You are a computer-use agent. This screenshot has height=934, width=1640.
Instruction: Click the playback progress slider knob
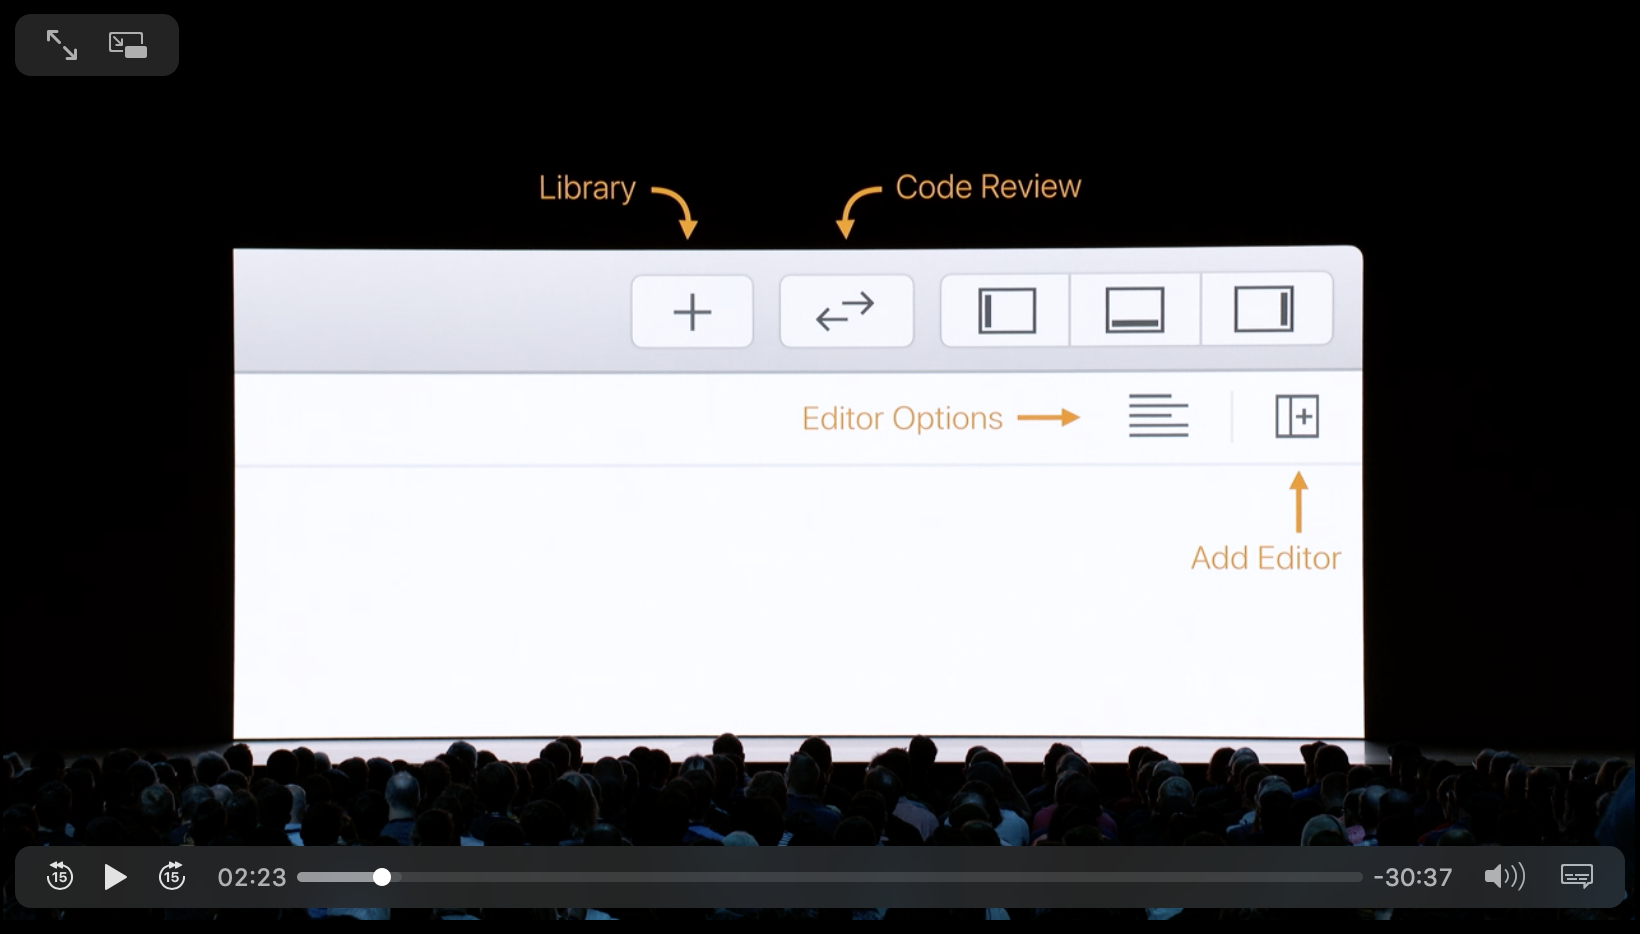tap(382, 877)
